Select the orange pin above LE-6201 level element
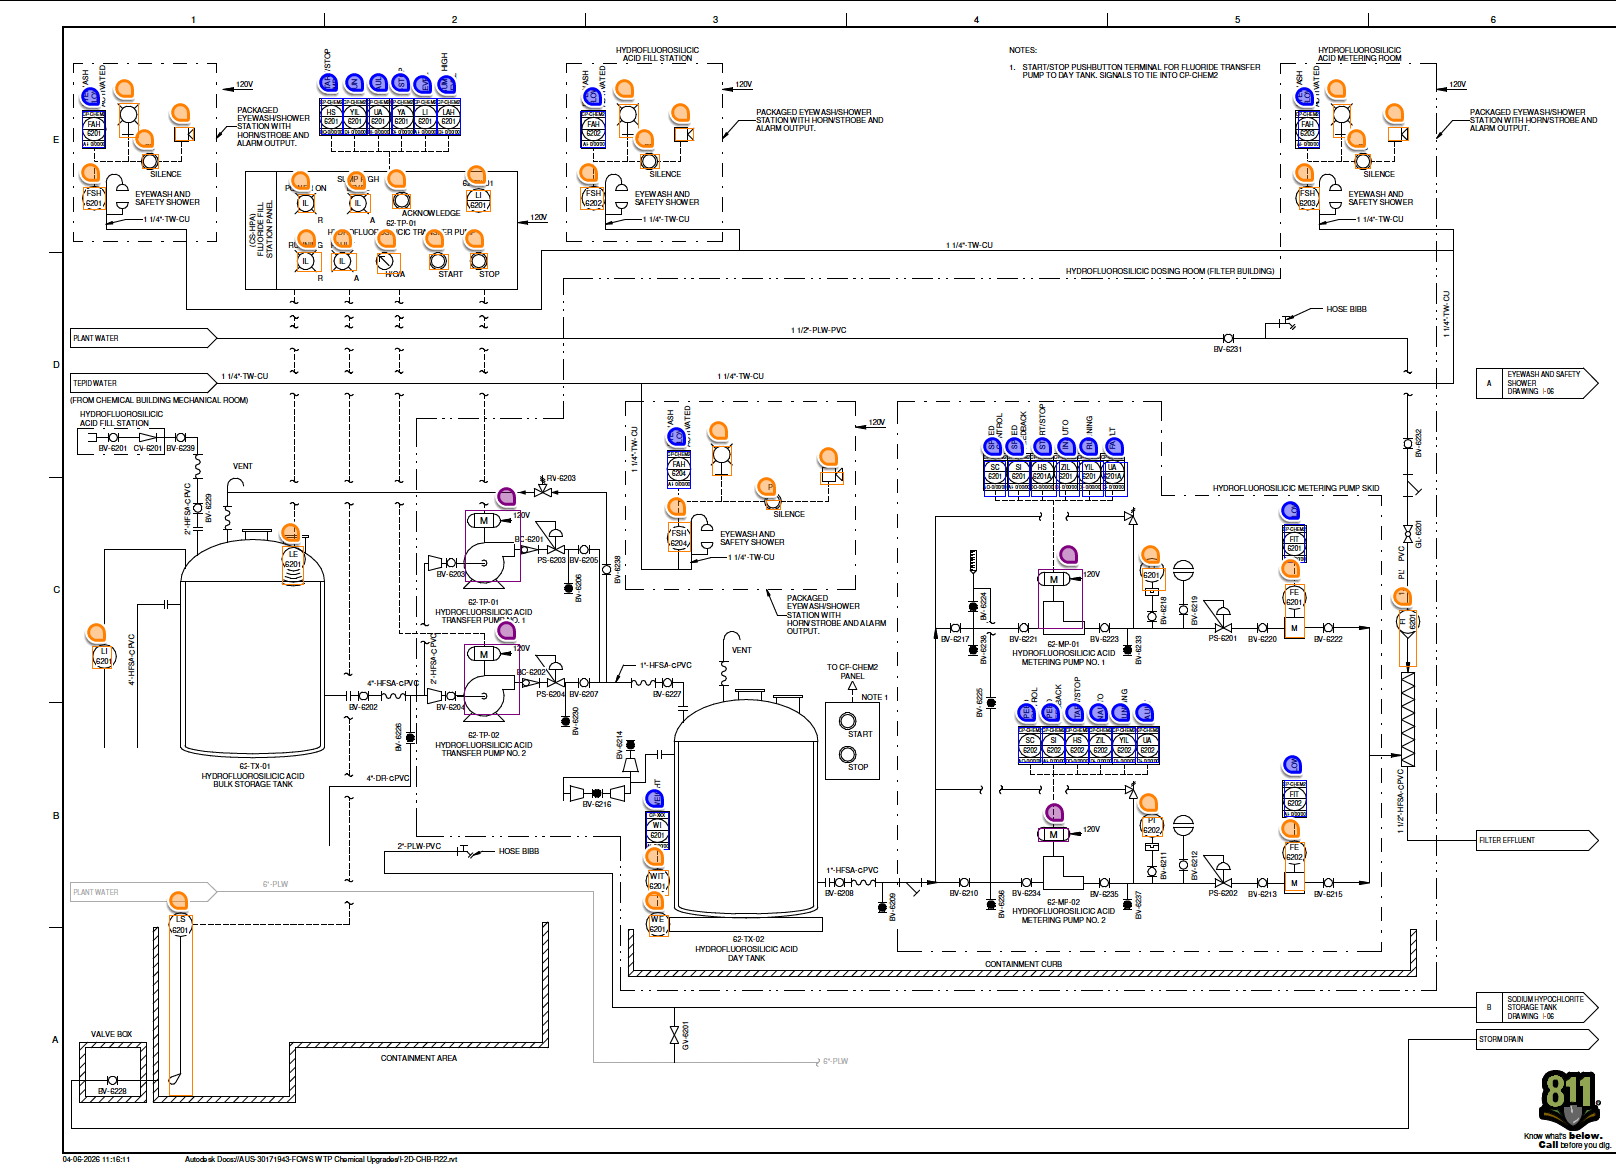Image resolution: width=1616 pixels, height=1172 pixels. (x=290, y=532)
